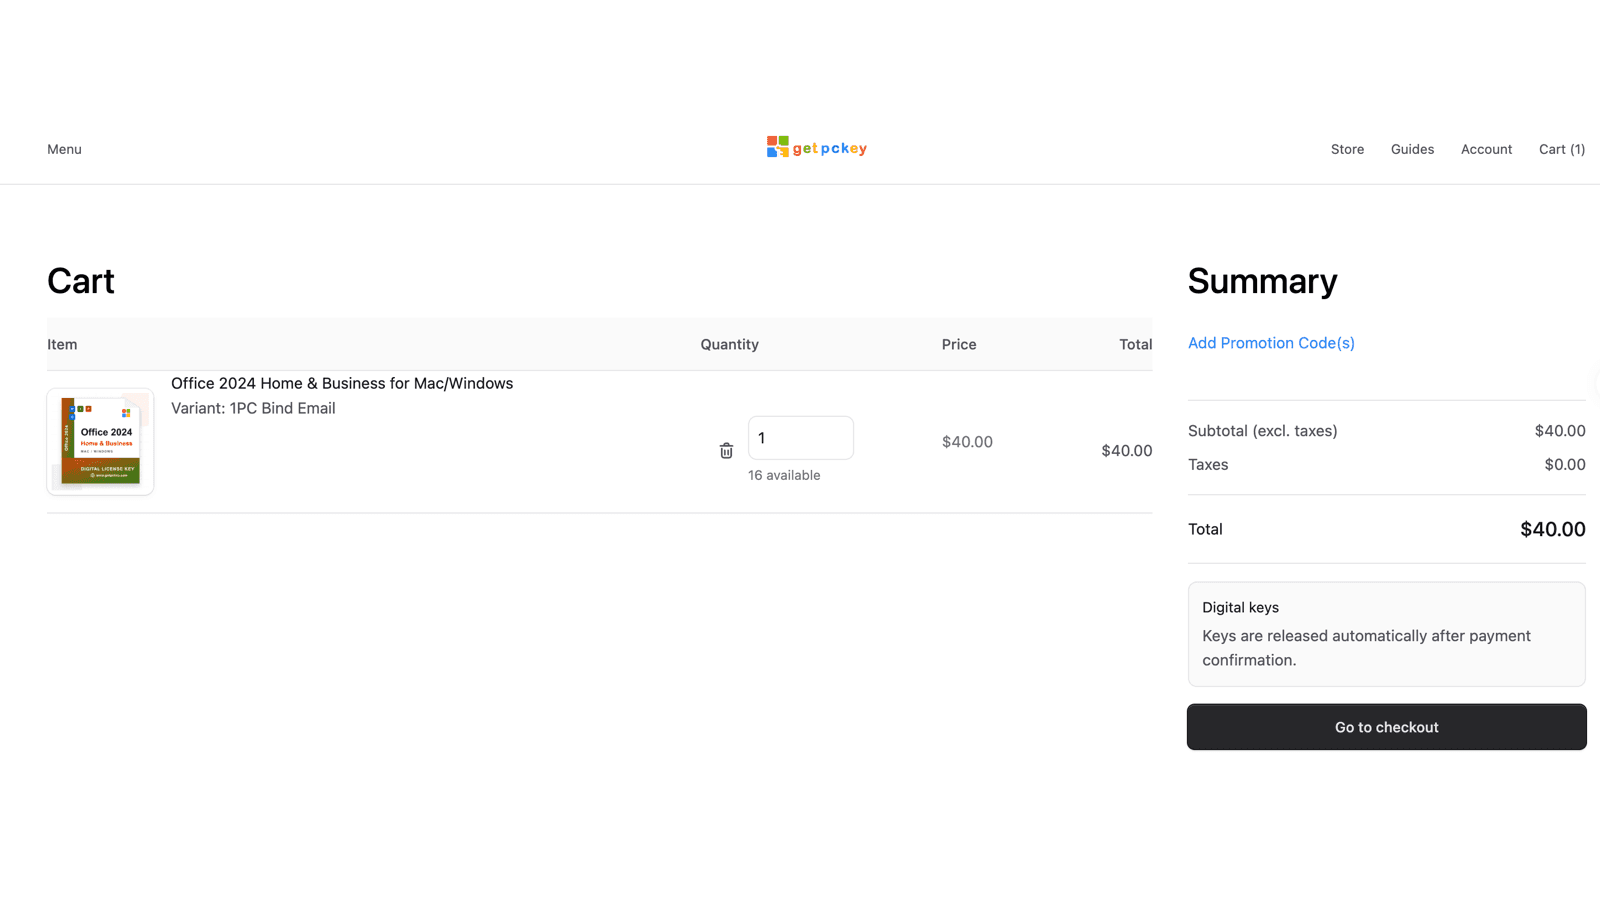This screenshot has width=1600, height=900.
Task: Click the Quantity column header
Action: pyautogui.click(x=729, y=344)
